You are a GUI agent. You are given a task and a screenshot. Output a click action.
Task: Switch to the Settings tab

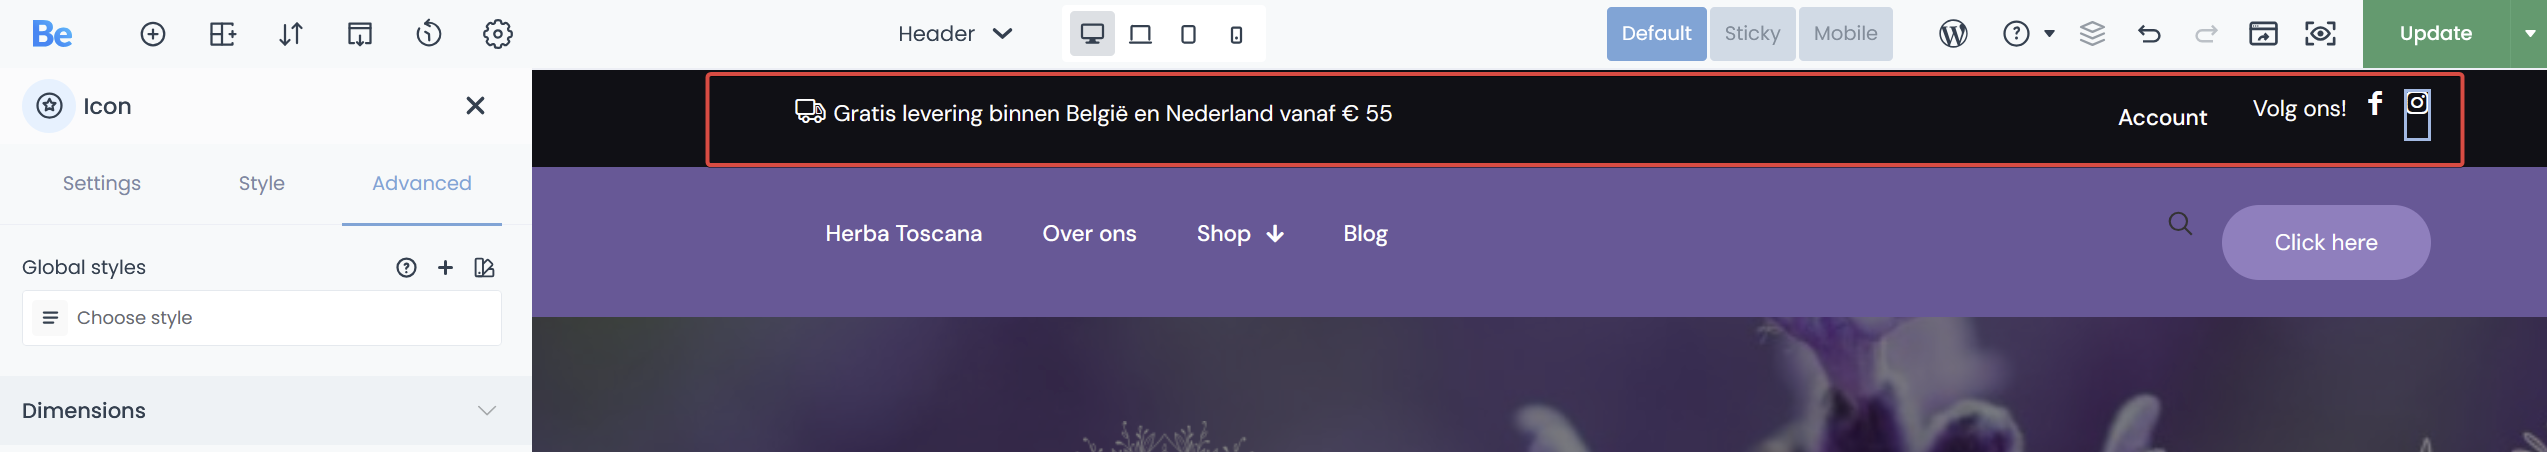102,183
